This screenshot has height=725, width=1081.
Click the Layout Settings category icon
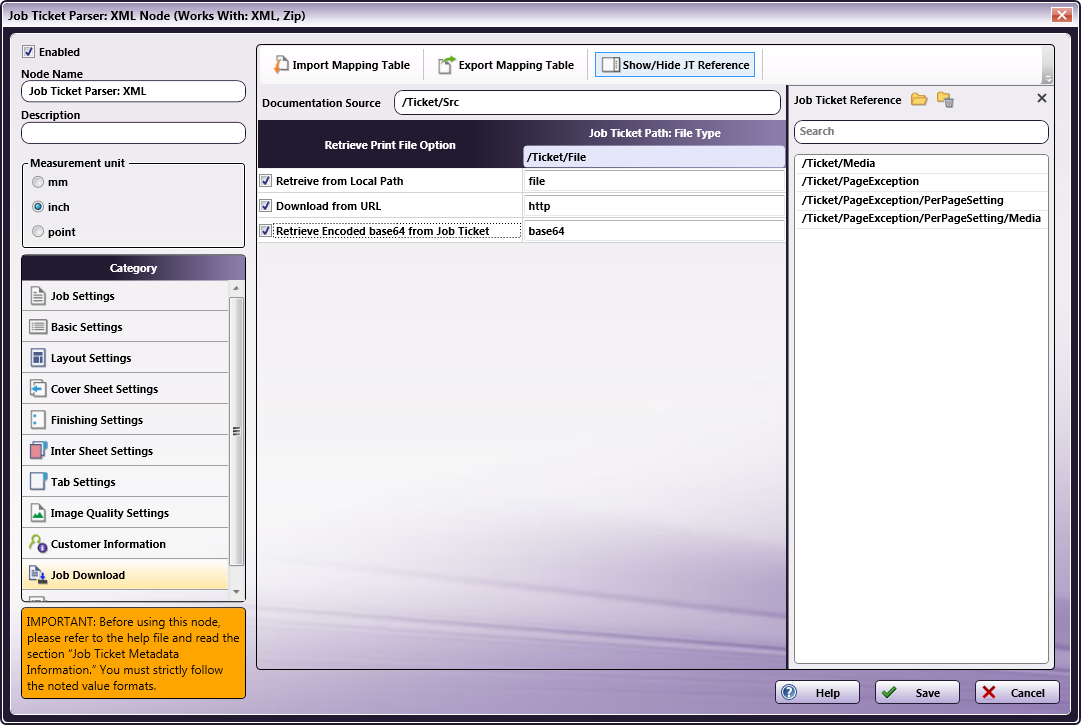tap(38, 358)
